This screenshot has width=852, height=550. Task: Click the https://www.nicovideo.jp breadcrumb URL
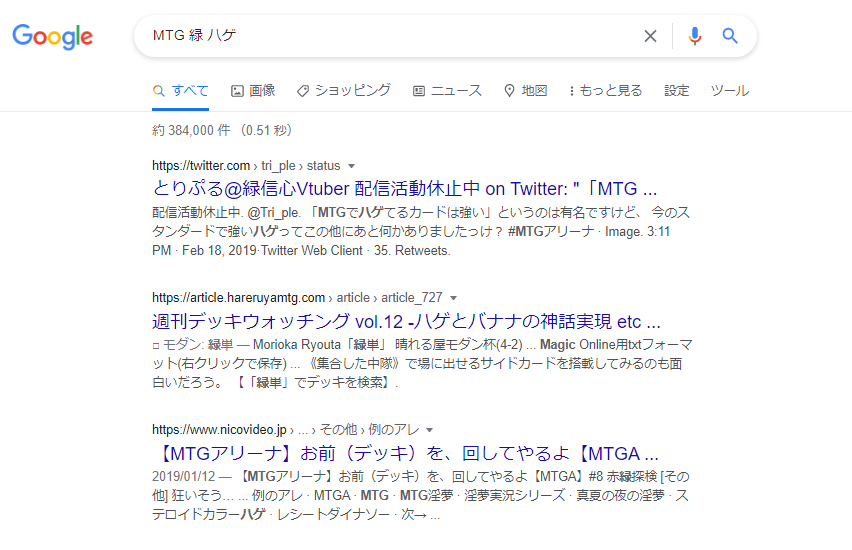[x=219, y=430]
